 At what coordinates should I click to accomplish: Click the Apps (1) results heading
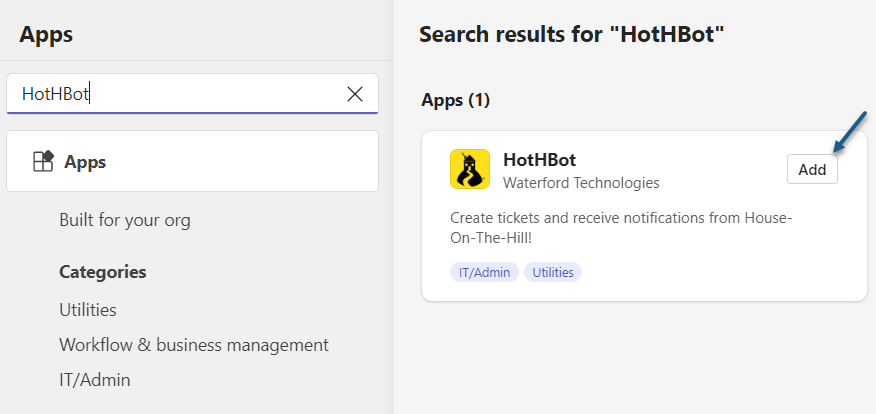455,101
